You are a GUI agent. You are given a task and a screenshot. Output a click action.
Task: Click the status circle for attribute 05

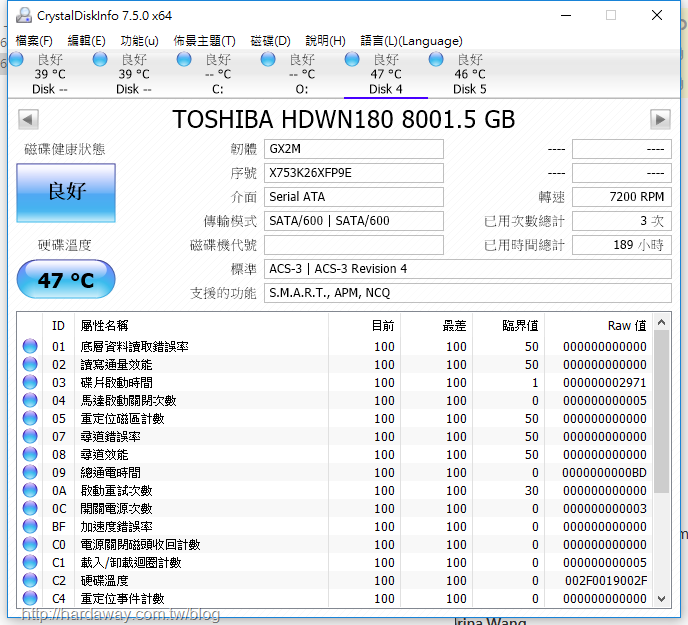pos(30,418)
